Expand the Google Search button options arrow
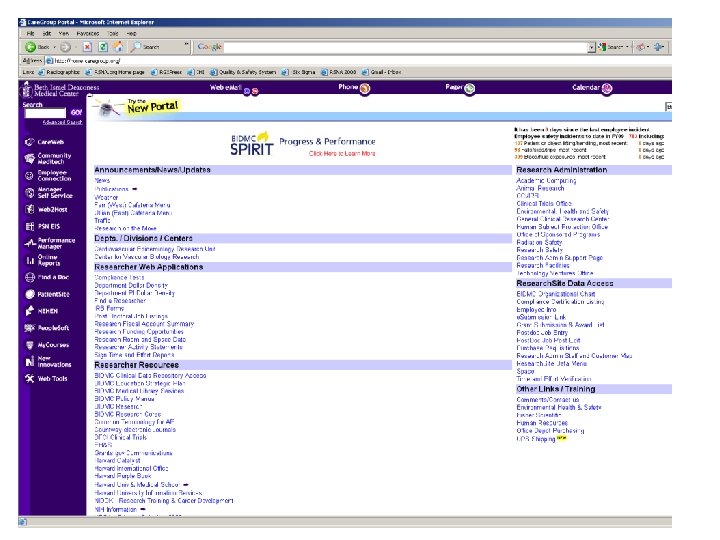 627,47
